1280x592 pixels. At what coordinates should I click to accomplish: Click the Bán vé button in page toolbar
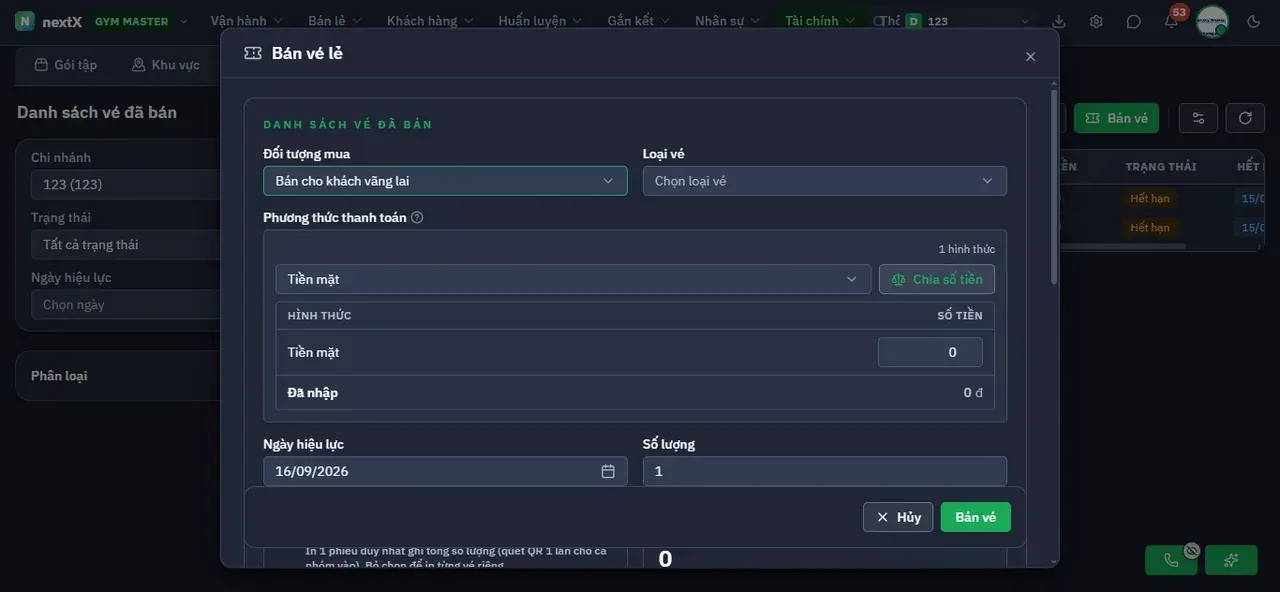[1117, 118]
